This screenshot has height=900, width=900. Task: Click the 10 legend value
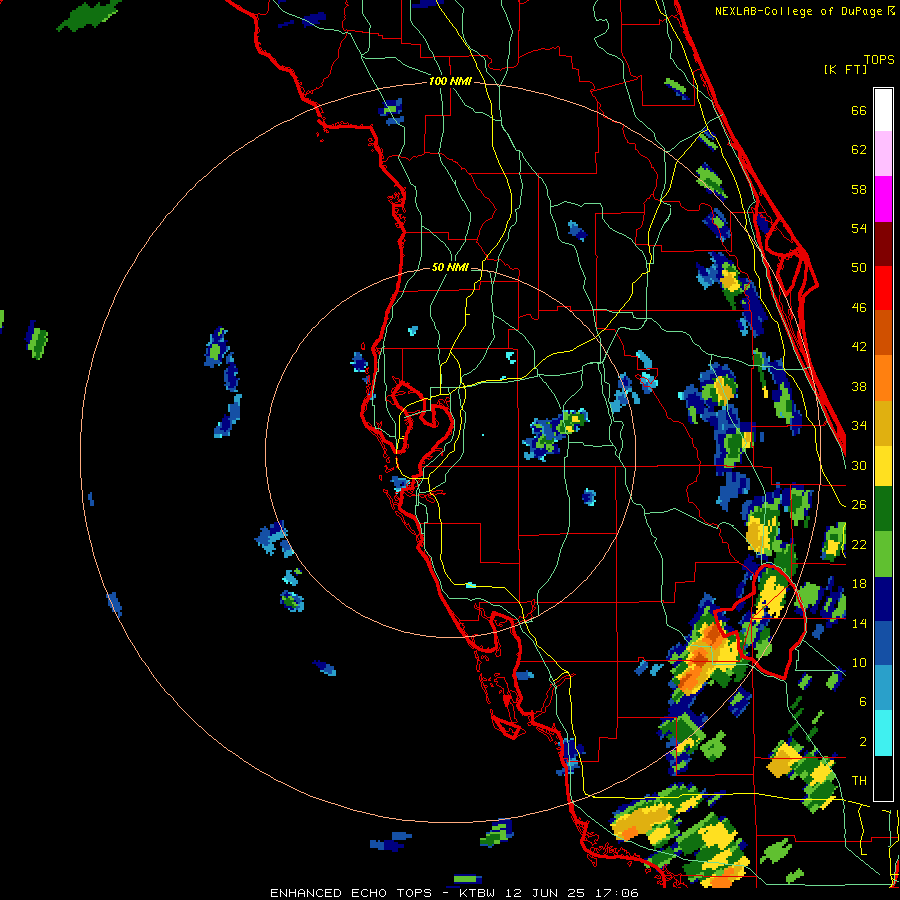pyautogui.click(x=859, y=662)
